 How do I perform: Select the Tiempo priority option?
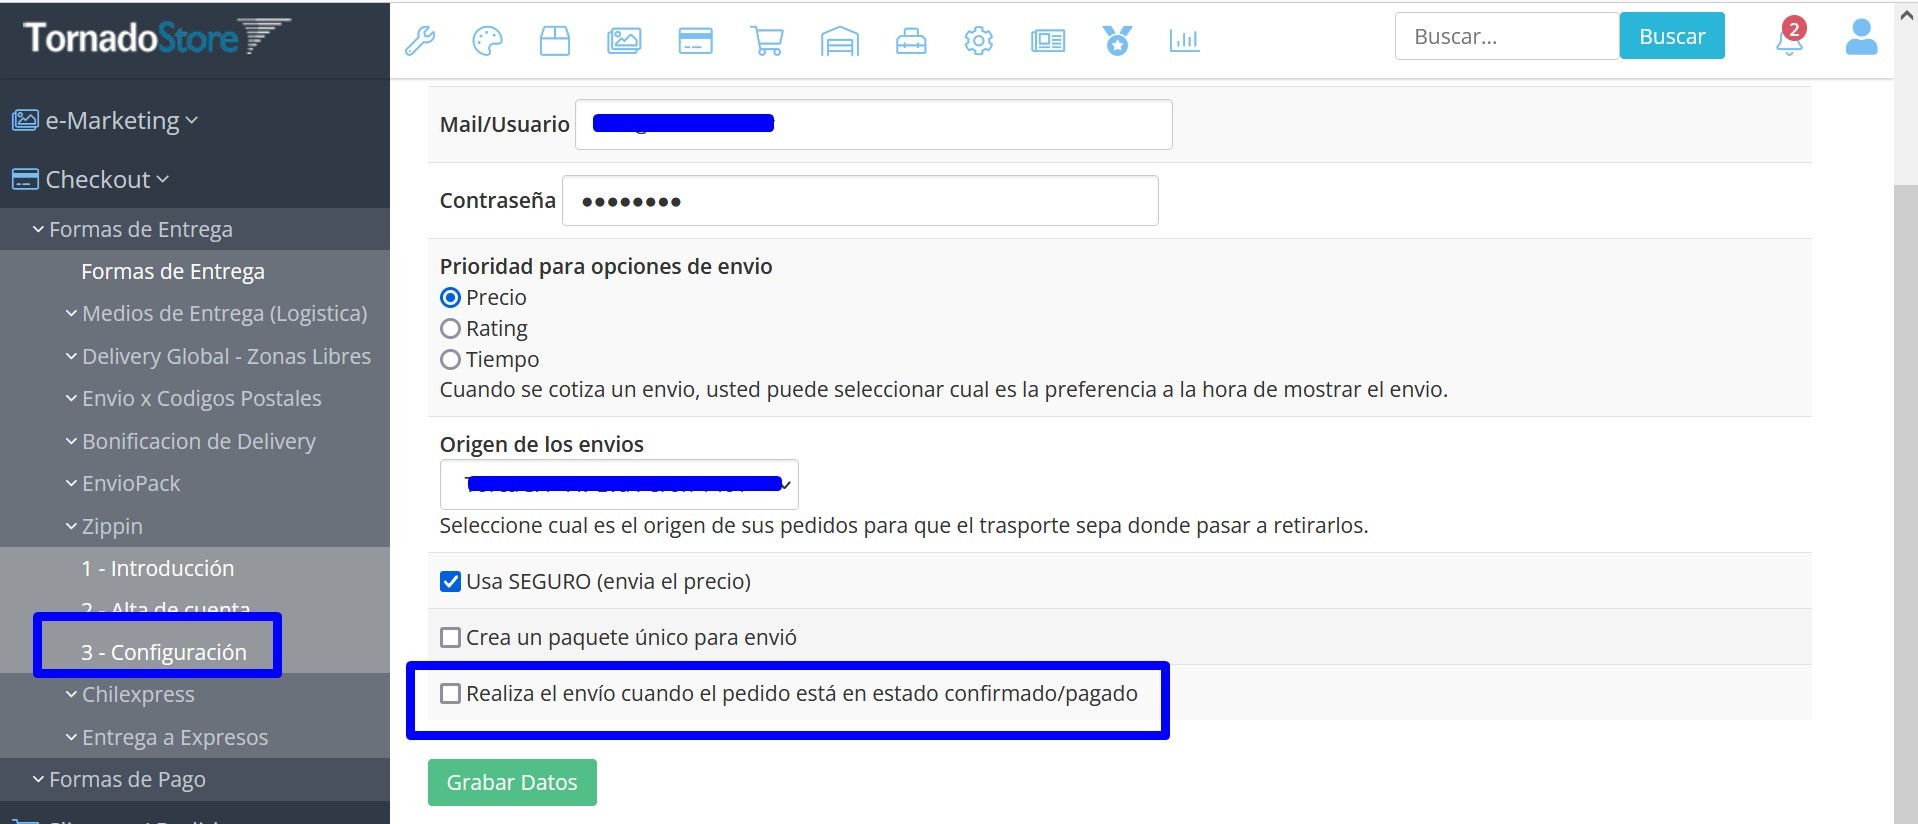coord(451,360)
